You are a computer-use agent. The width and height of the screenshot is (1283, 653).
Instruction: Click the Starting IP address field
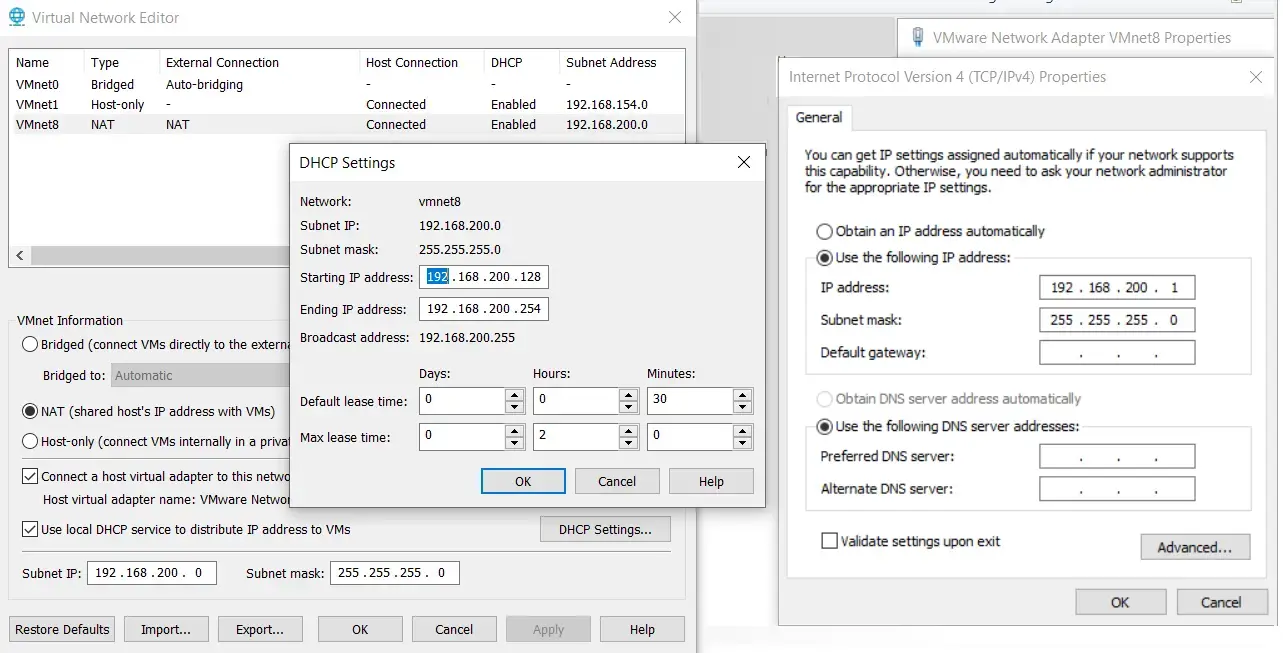(484, 277)
